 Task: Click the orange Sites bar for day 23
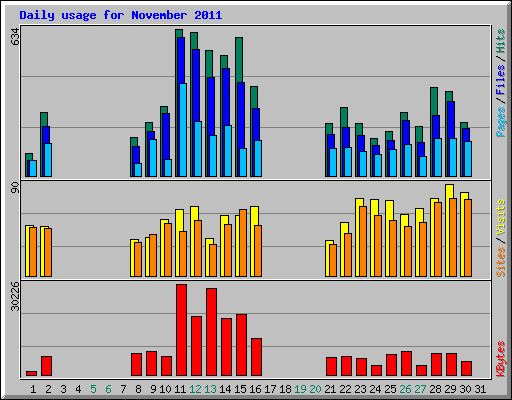[363, 242]
